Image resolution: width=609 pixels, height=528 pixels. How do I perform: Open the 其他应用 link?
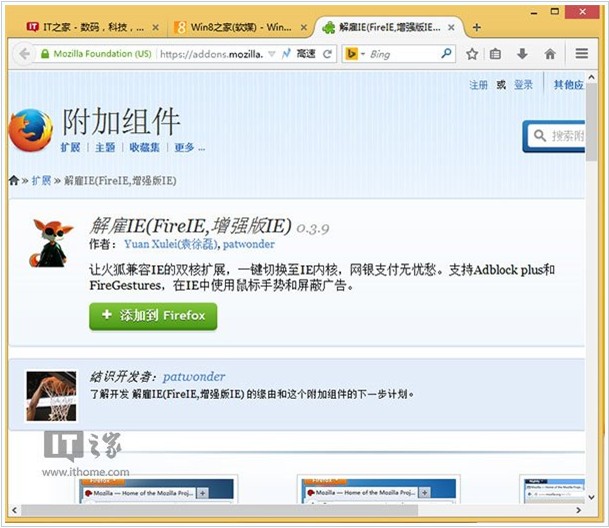(569, 85)
